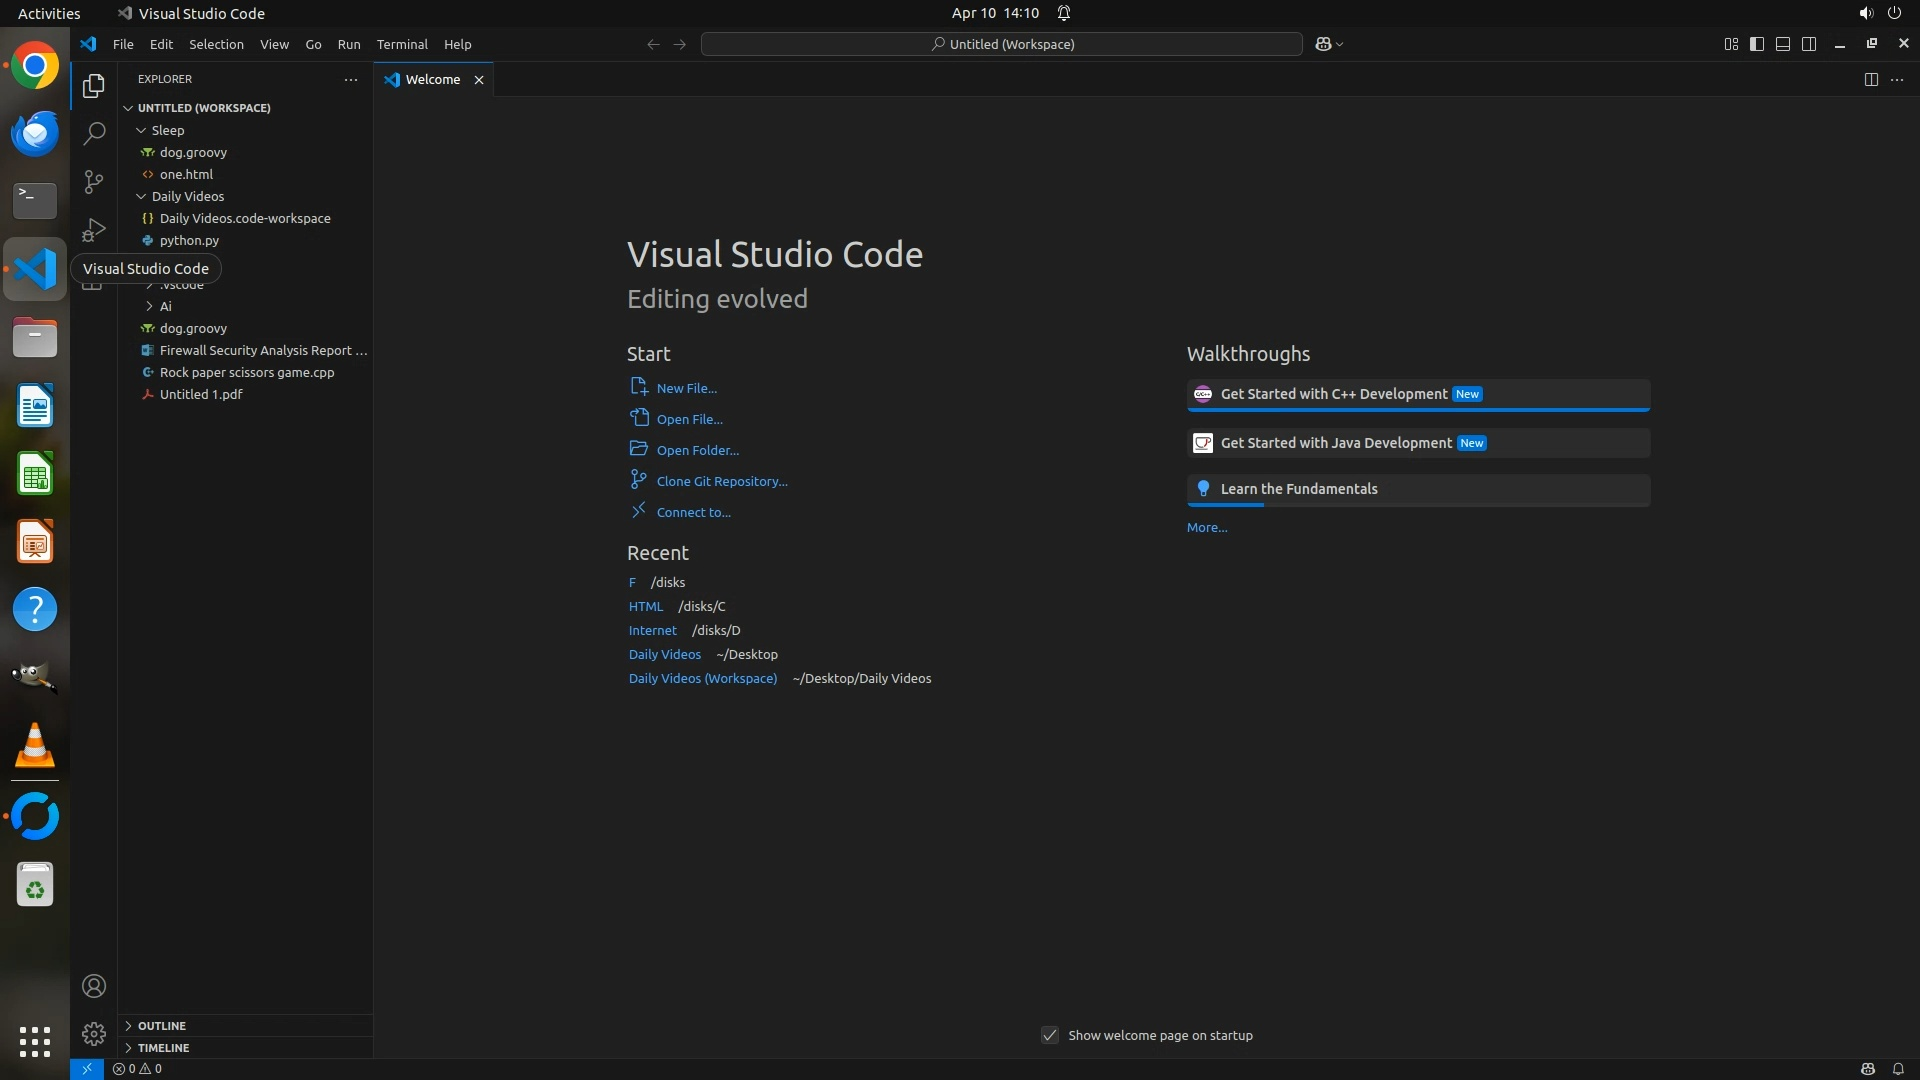1920x1080 pixels.
Task: Click the remote window status bar icon
Action: click(x=87, y=1069)
